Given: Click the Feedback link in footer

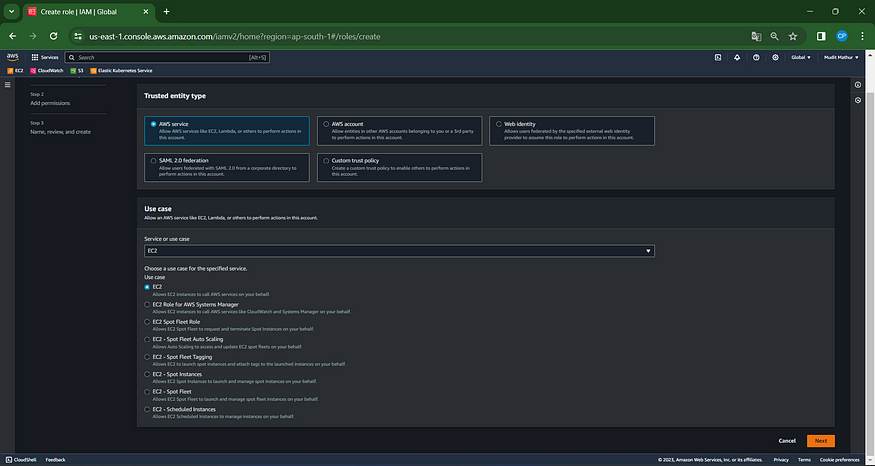Looking at the screenshot, I should (55, 460).
